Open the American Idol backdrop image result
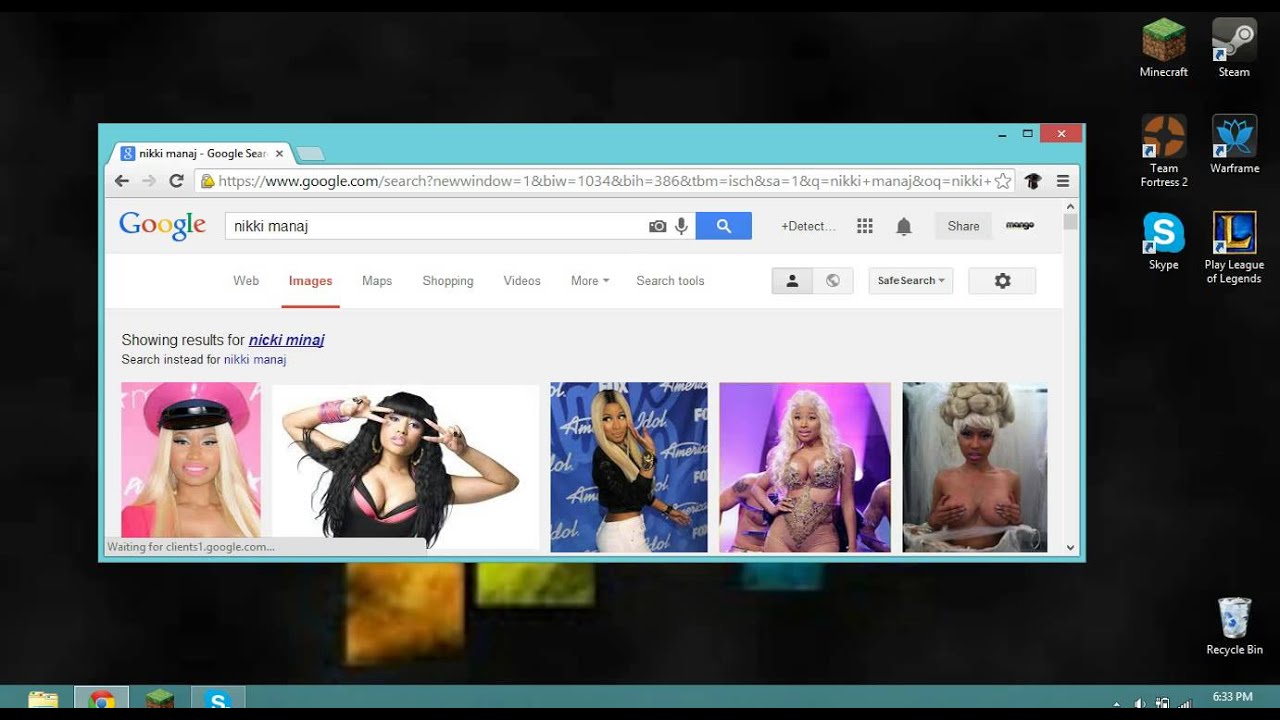The width and height of the screenshot is (1280, 720). (629, 467)
